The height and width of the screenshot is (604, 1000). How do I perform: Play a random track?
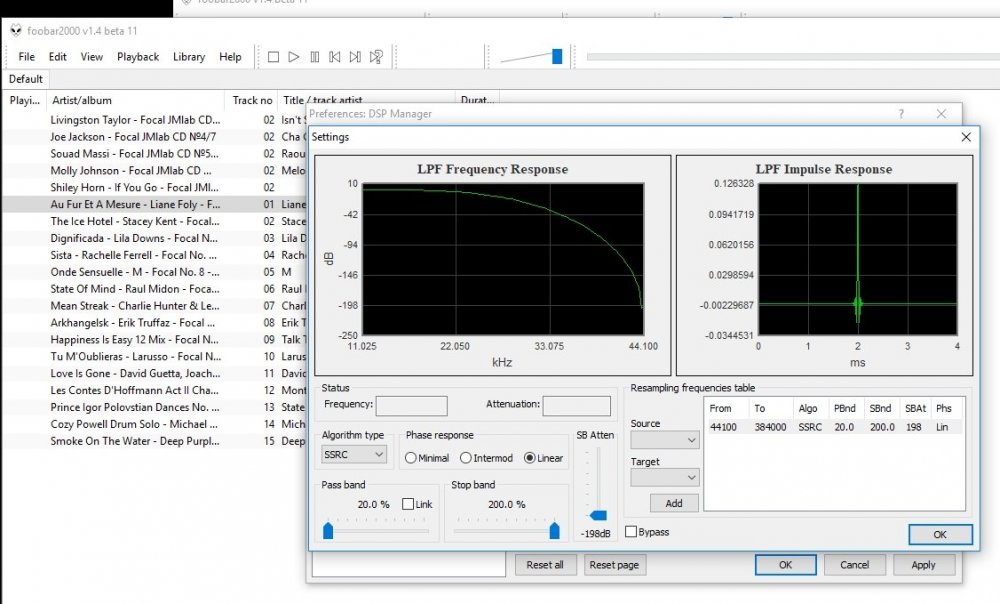[376, 57]
